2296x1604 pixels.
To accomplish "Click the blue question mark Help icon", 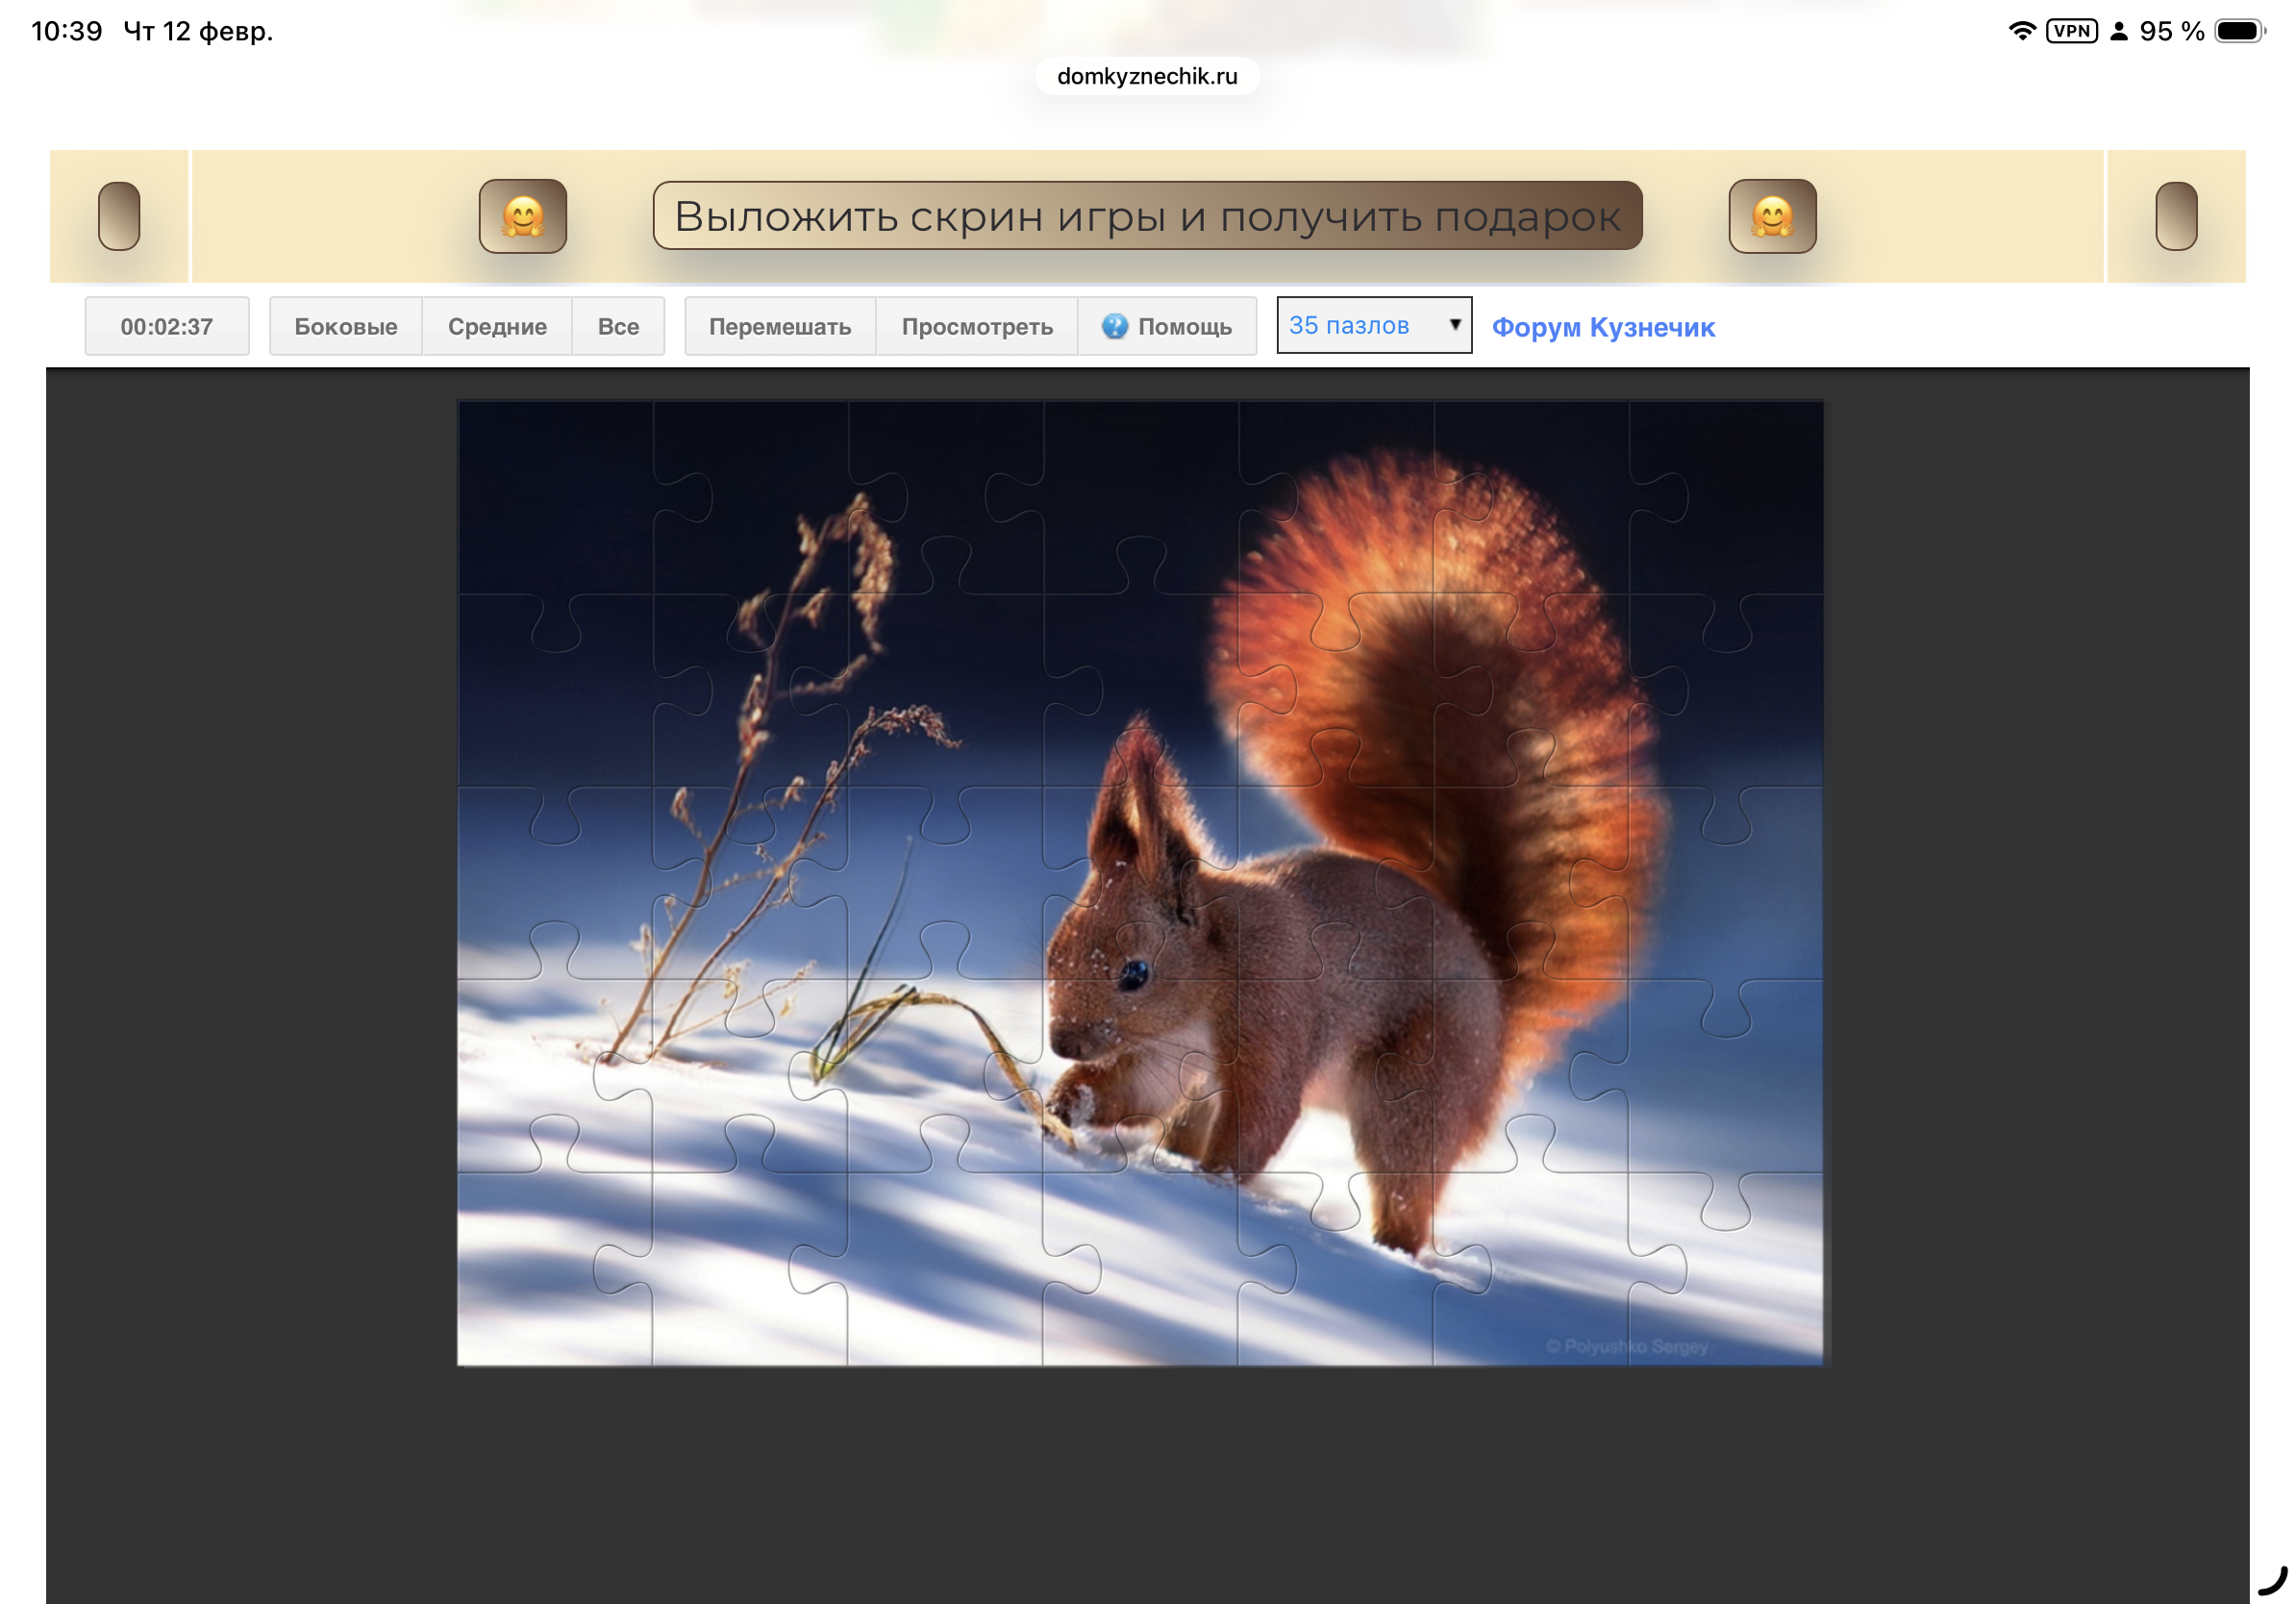I will pyautogui.click(x=1114, y=327).
